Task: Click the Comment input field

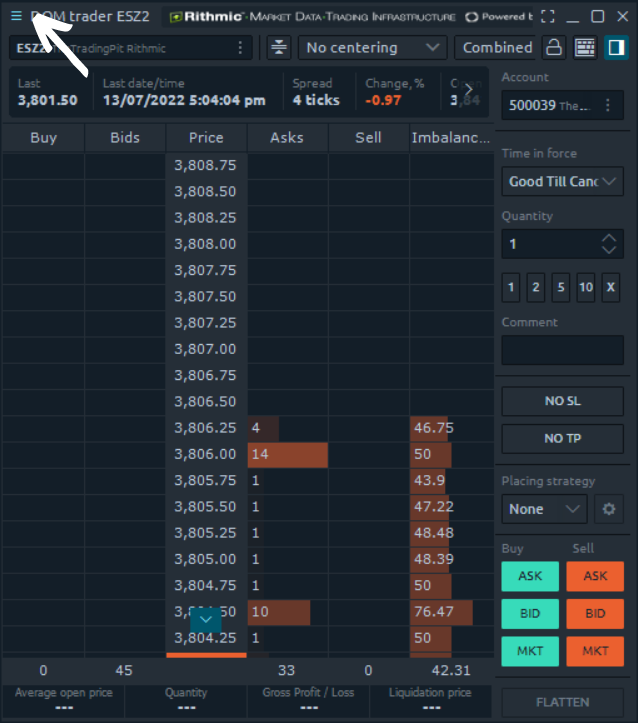Action: 562,350
